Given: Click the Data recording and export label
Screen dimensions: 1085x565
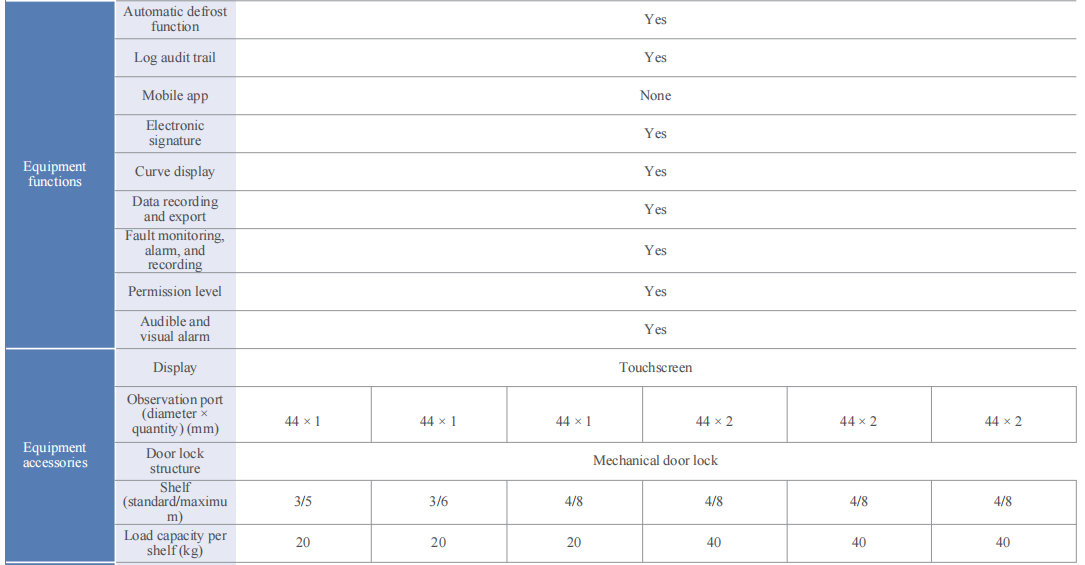Looking at the screenshot, I should 175,209.
